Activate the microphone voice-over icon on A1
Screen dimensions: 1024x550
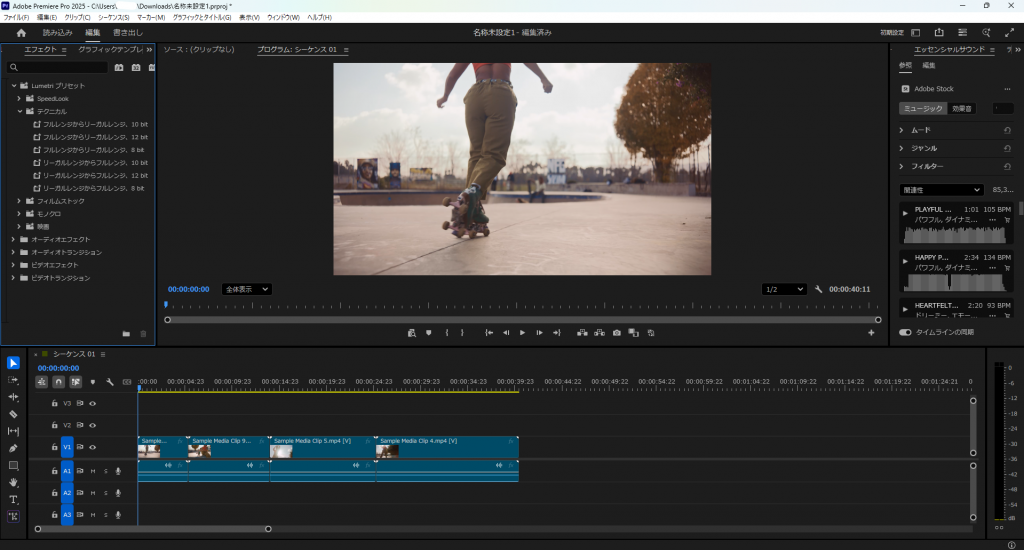click(x=118, y=470)
